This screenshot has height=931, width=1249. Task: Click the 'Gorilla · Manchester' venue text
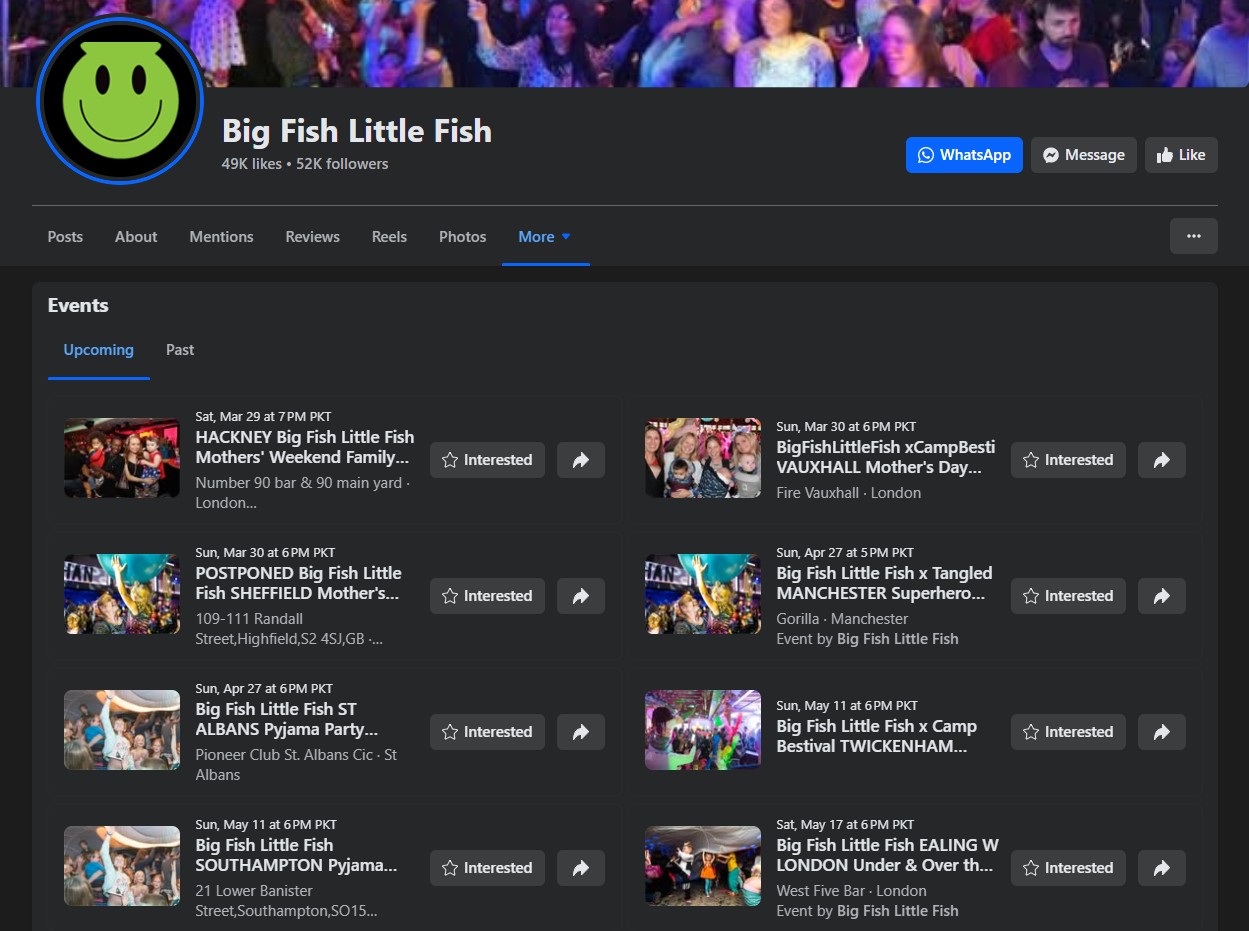tap(842, 619)
